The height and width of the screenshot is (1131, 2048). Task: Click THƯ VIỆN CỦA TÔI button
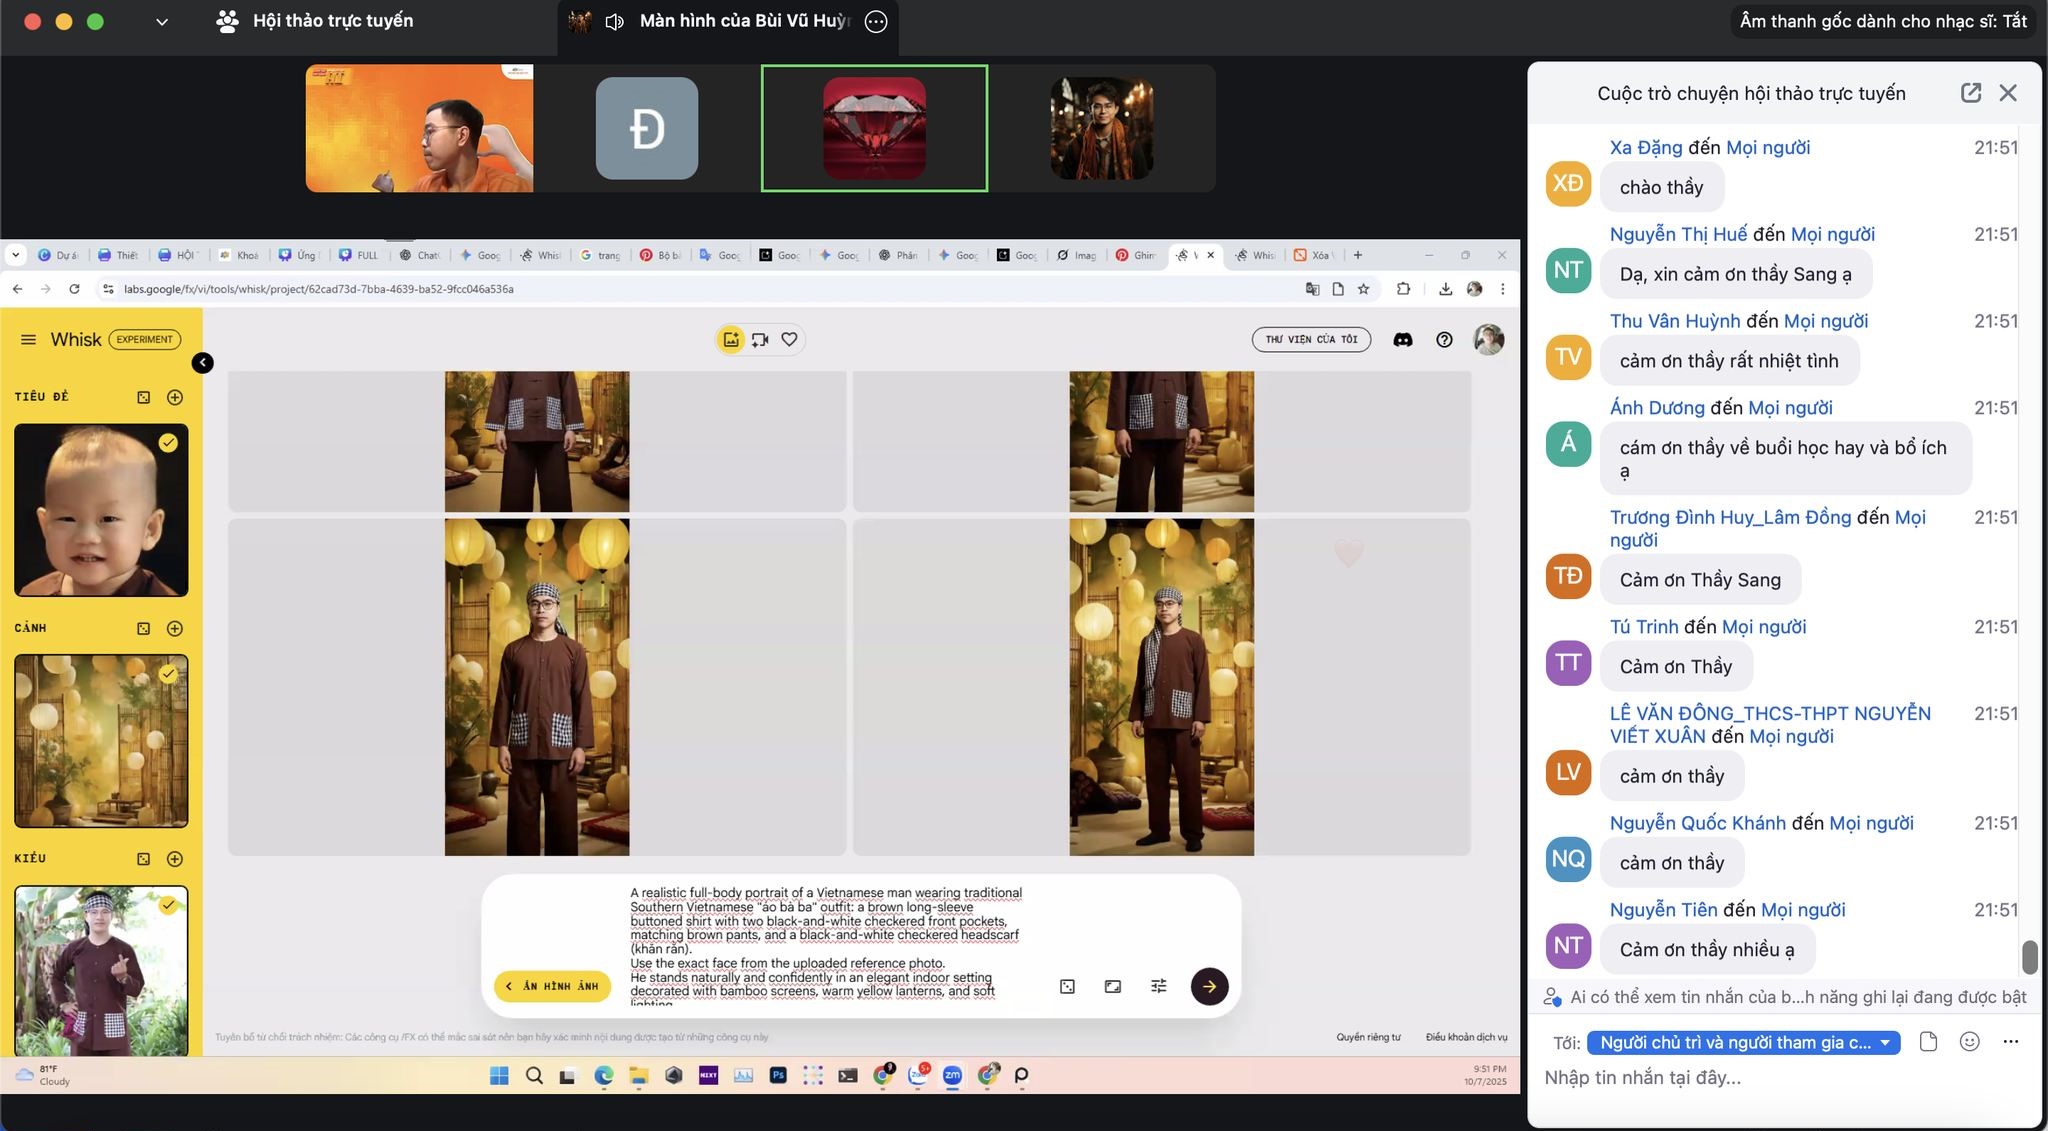click(1310, 340)
